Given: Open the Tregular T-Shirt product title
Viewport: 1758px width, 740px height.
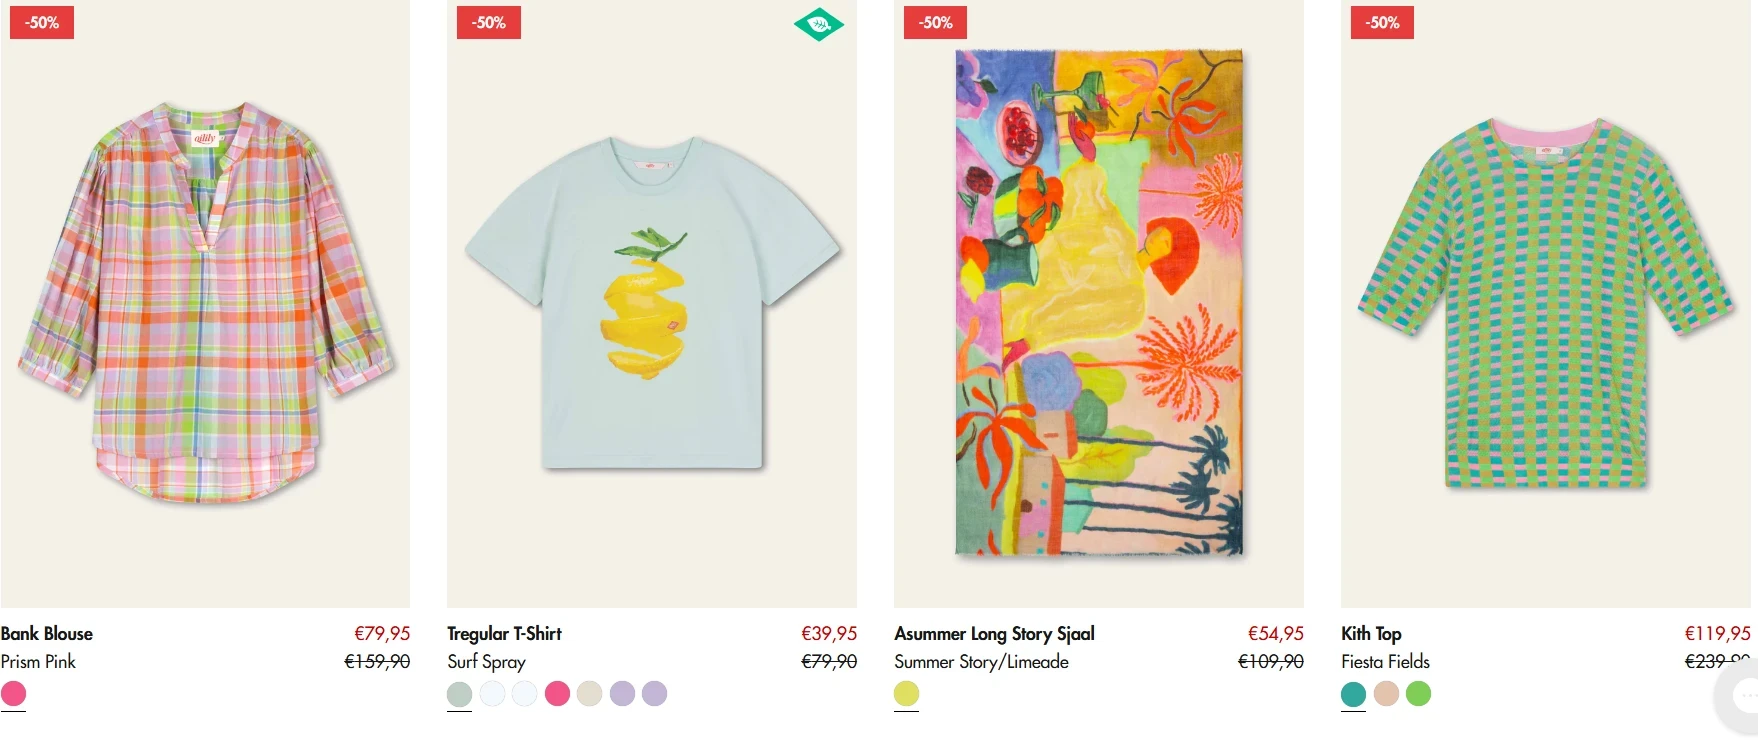Looking at the screenshot, I should tap(504, 633).
